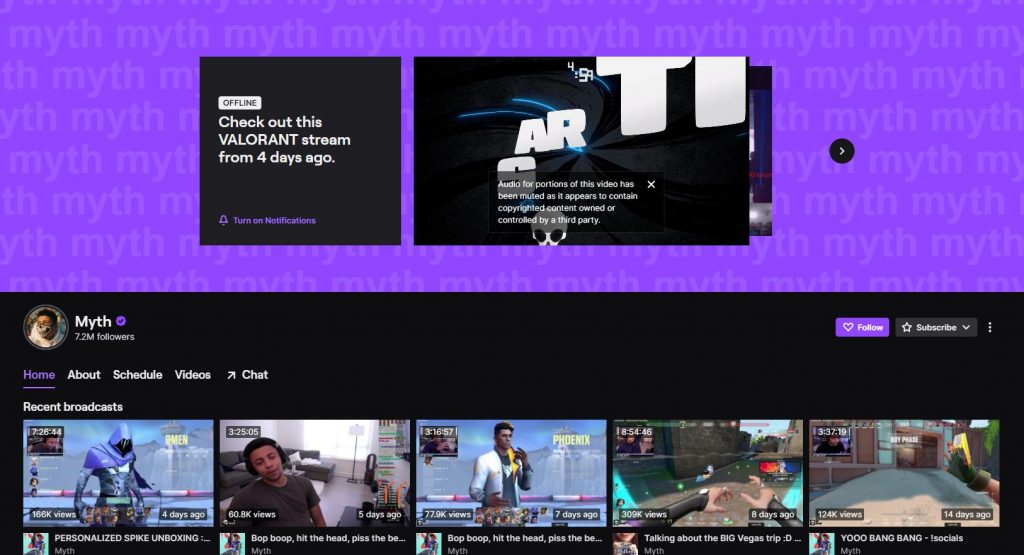Click game icon beside PERSONALIZED SPIKE UNBOXING
The width and height of the screenshot is (1024, 555).
(x=36, y=544)
